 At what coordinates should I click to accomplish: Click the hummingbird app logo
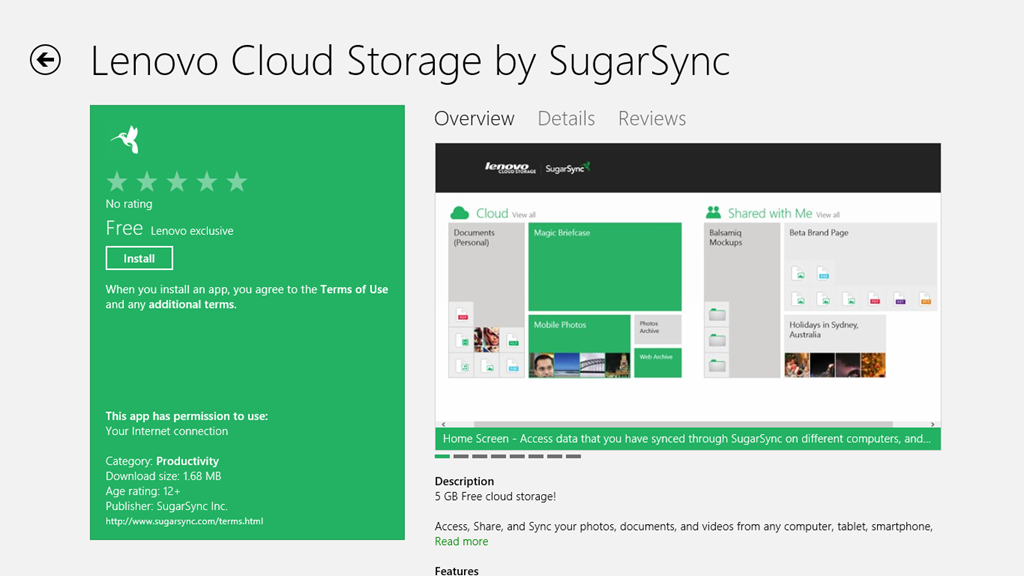(x=125, y=140)
